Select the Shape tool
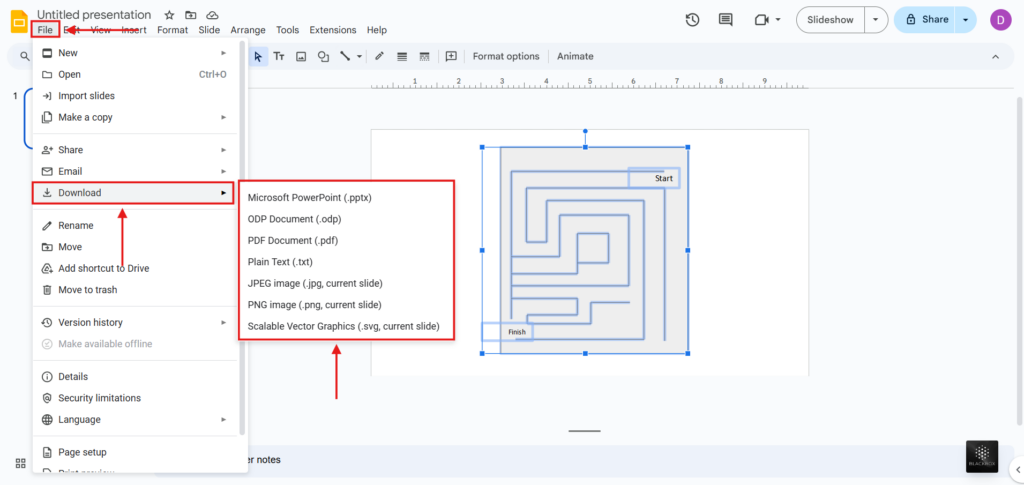Image resolution: width=1024 pixels, height=485 pixels. pyautogui.click(x=323, y=57)
